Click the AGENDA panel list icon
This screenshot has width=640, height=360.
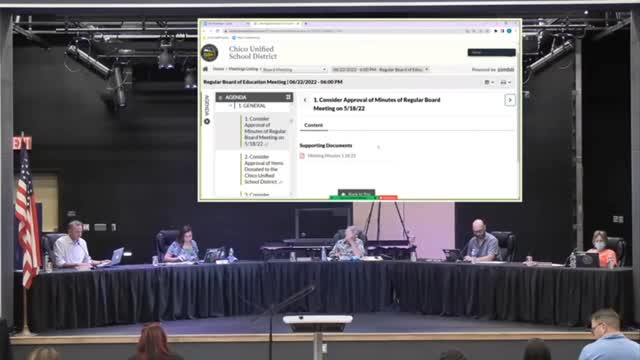220,98
